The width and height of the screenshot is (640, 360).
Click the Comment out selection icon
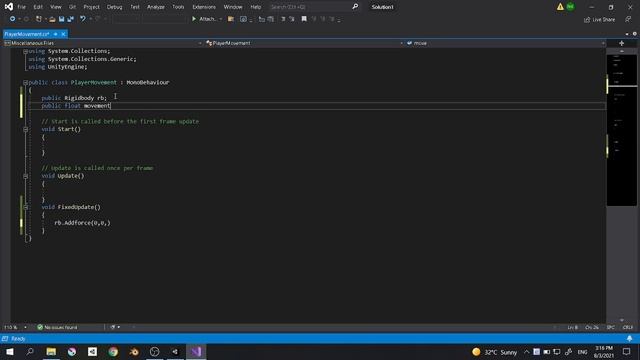click(x=283, y=19)
